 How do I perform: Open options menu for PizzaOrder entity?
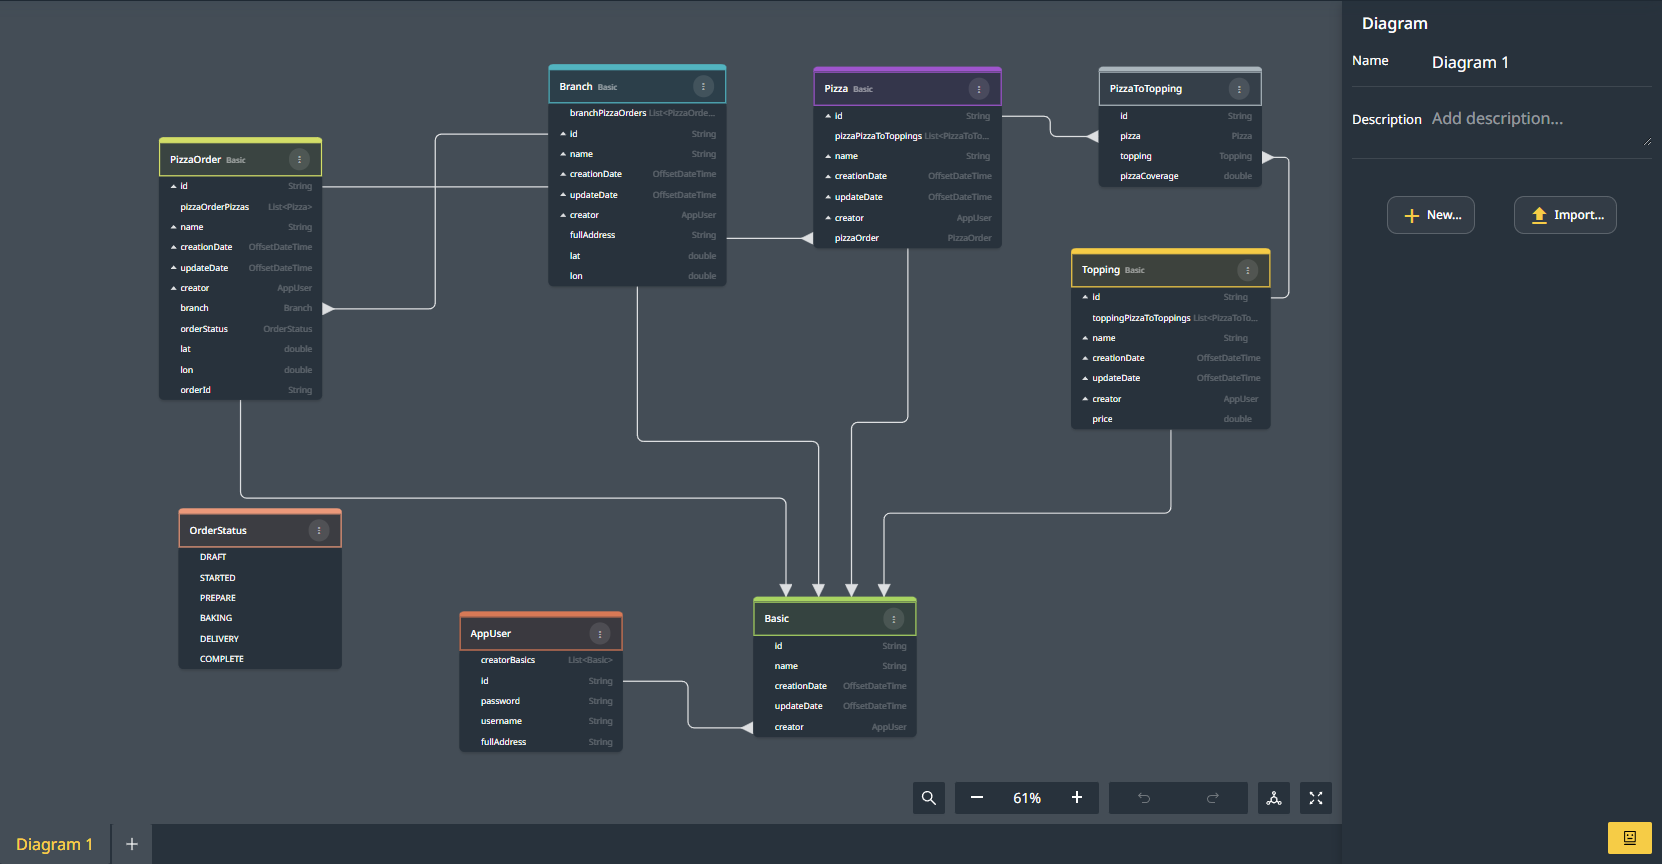299,160
